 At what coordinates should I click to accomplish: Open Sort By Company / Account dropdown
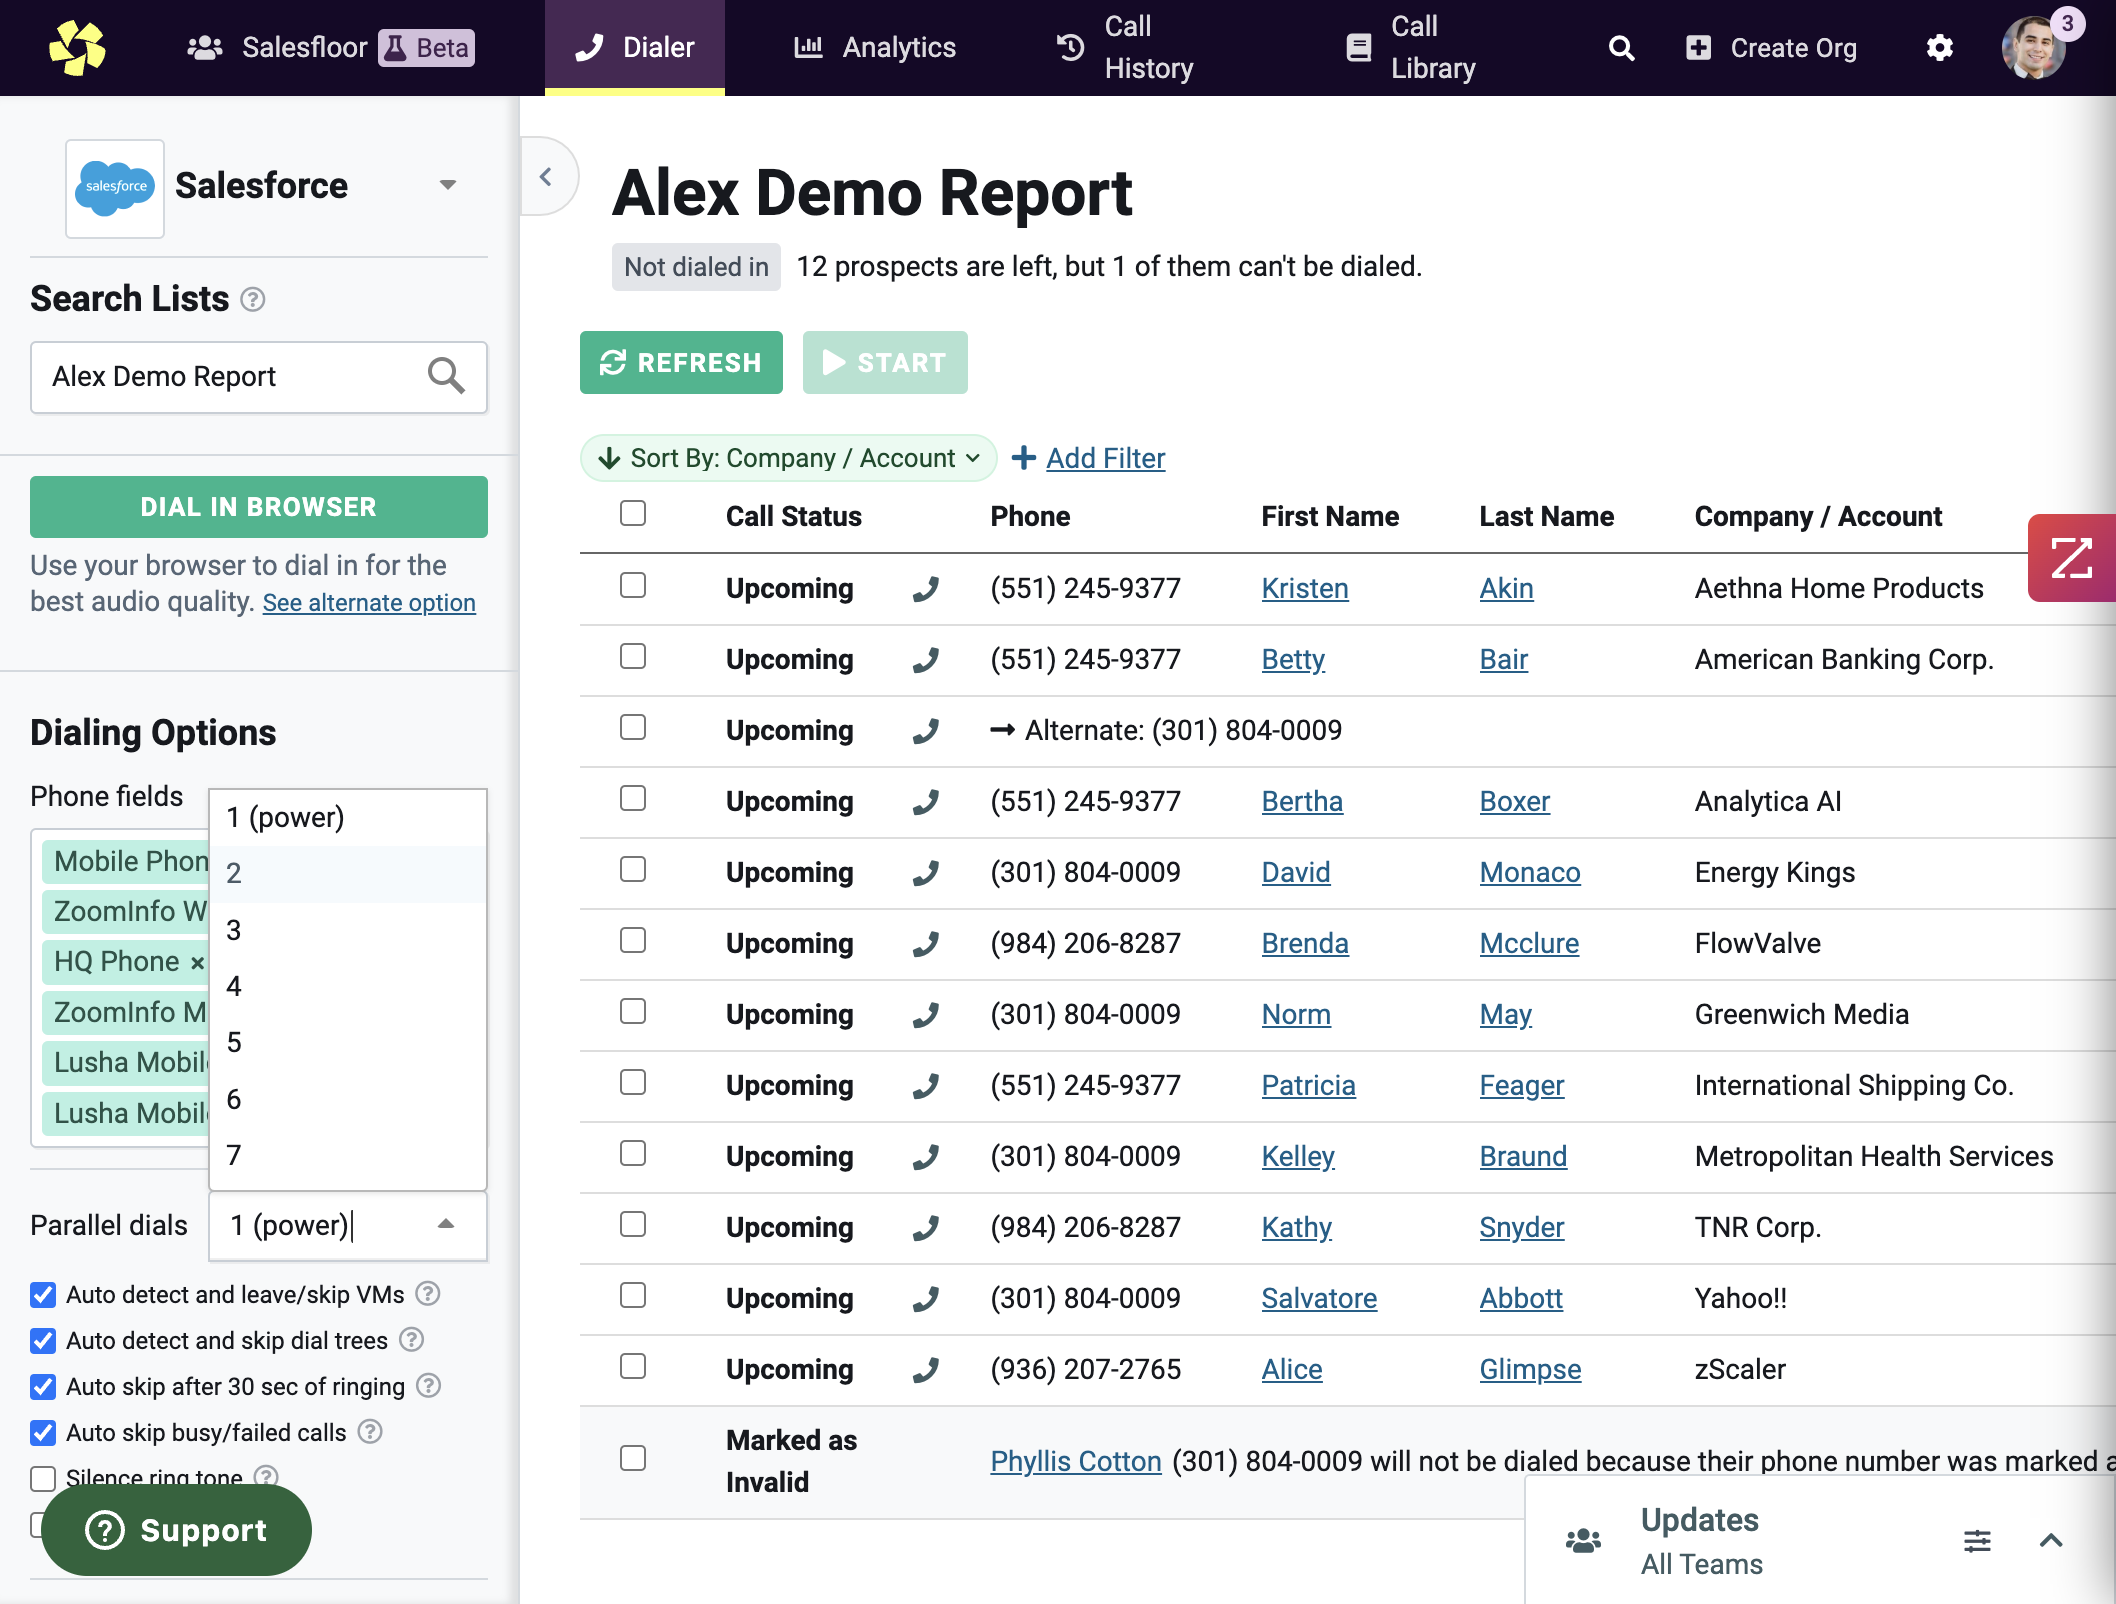click(788, 458)
